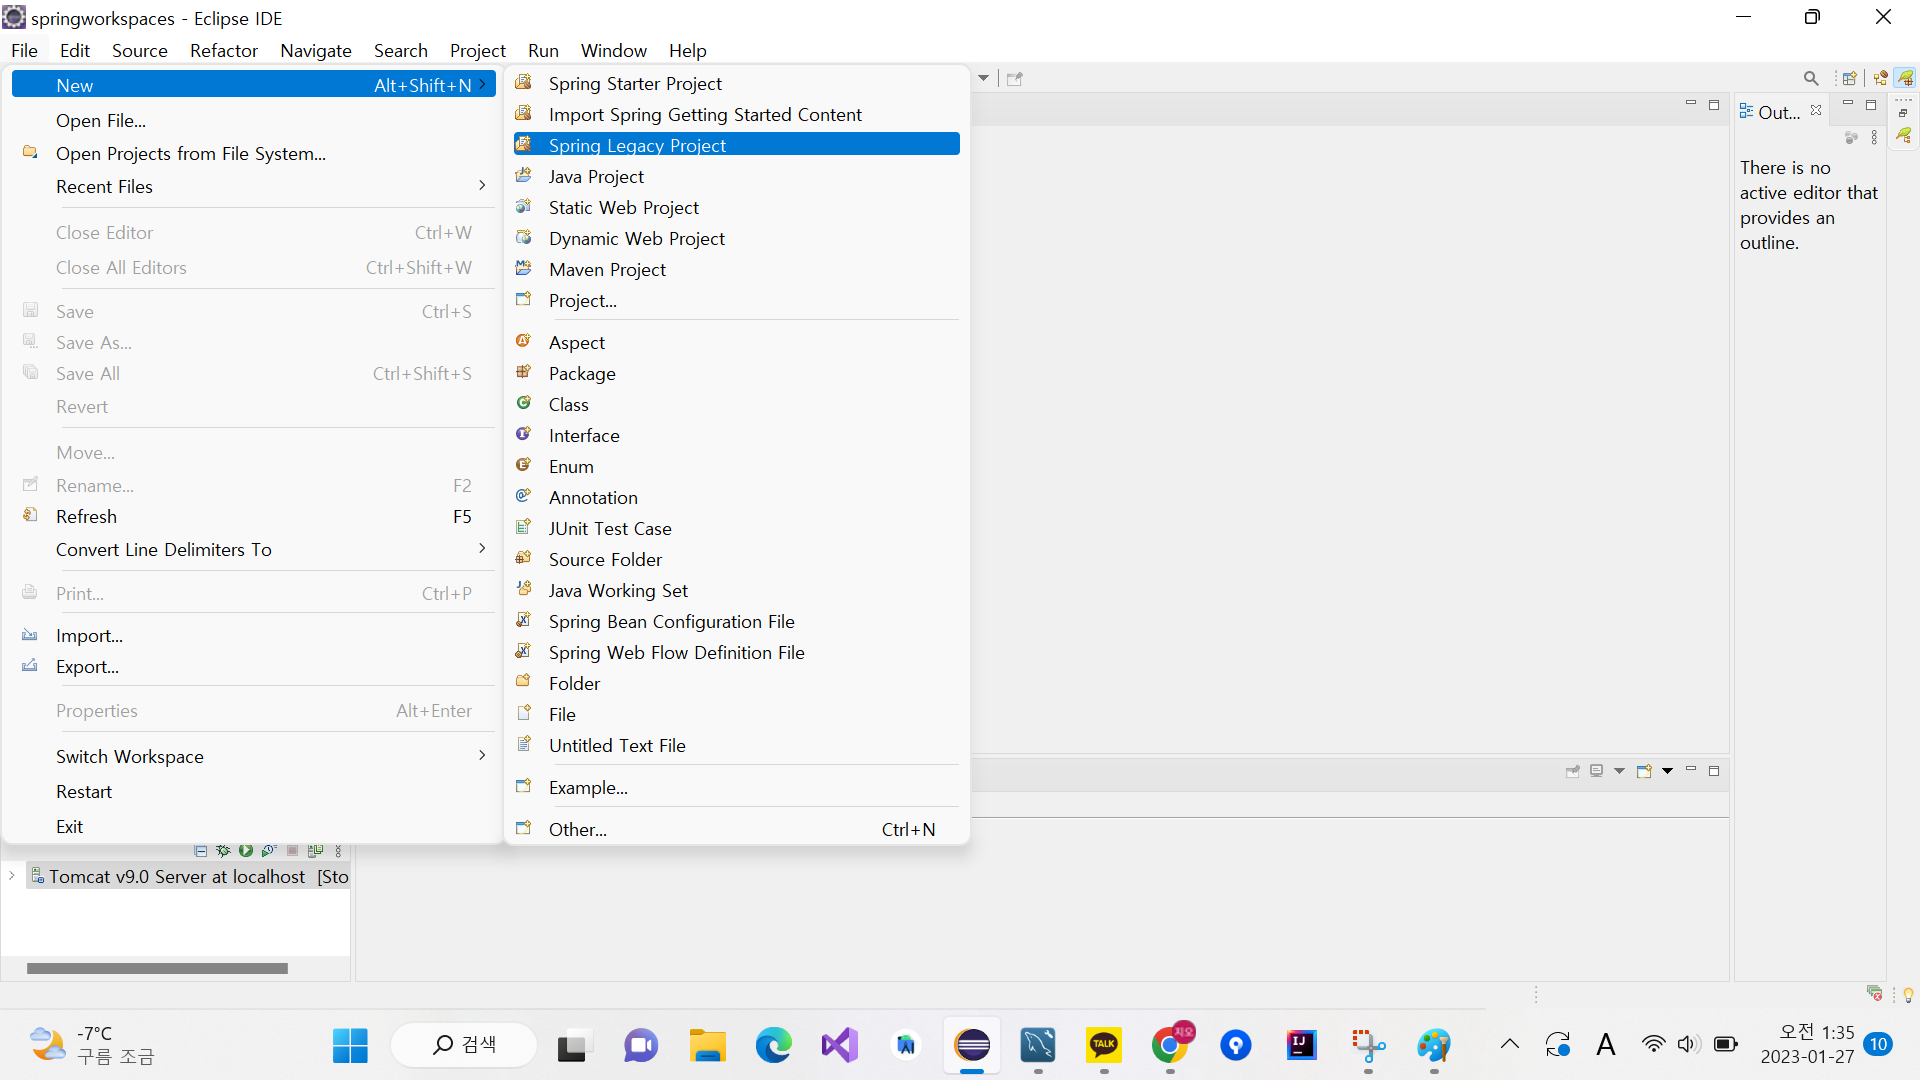The image size is (1920, 1080).
Task: Choose Import... from File menu
Action: [254, 635]
